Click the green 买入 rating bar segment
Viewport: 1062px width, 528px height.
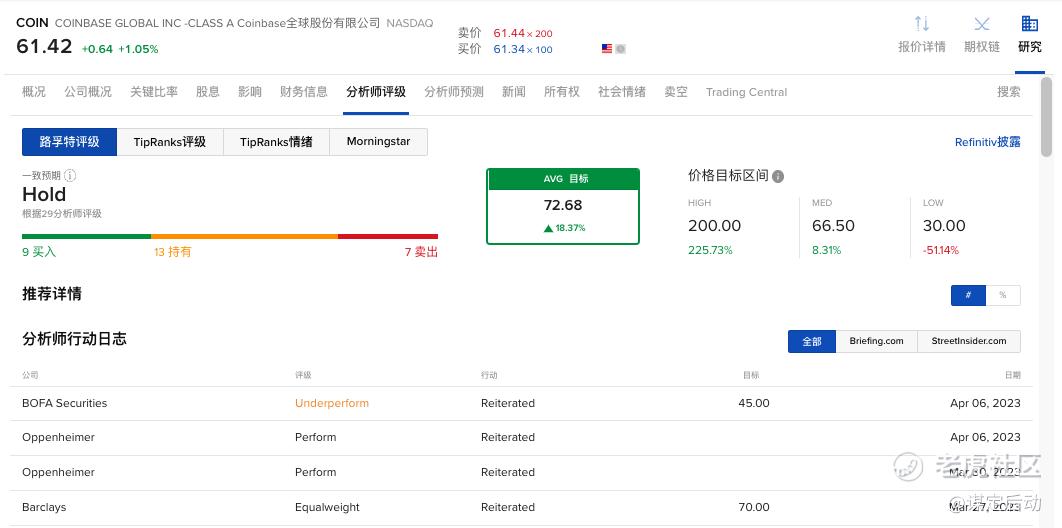point(87,236)
